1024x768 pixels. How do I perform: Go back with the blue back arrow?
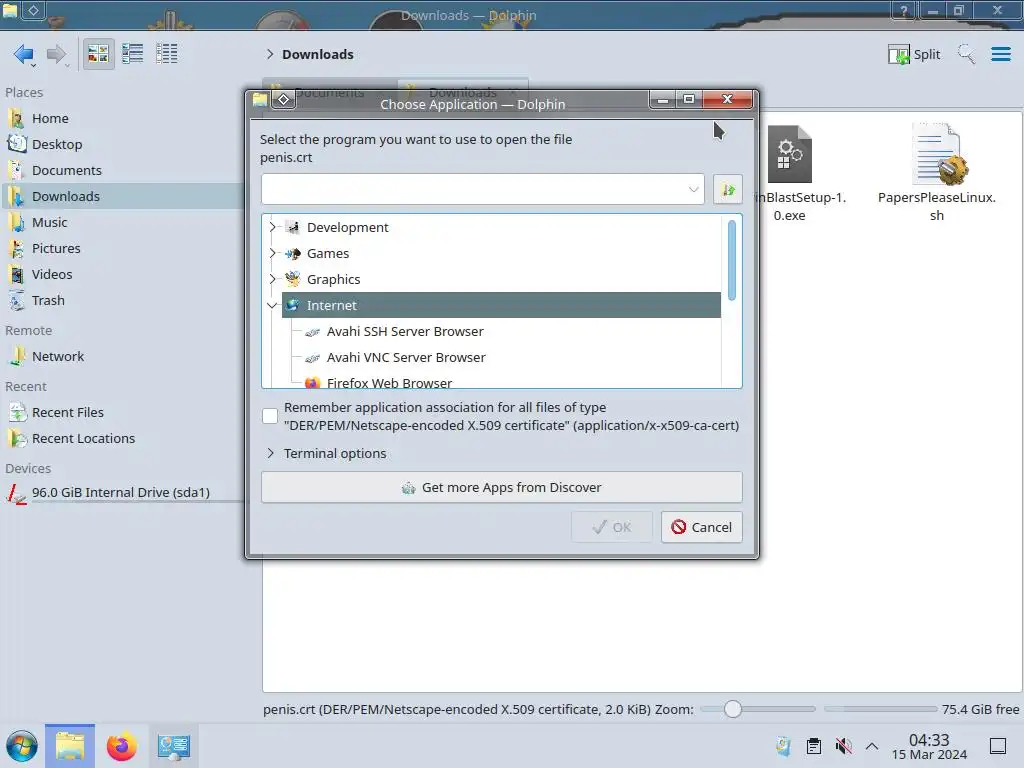[24, 54]
